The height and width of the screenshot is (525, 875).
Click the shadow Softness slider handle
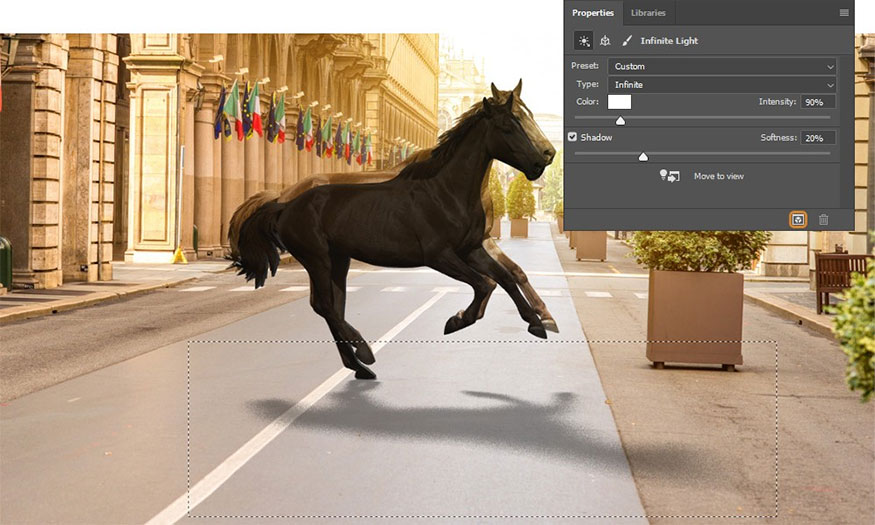click(x=643, y=156)
